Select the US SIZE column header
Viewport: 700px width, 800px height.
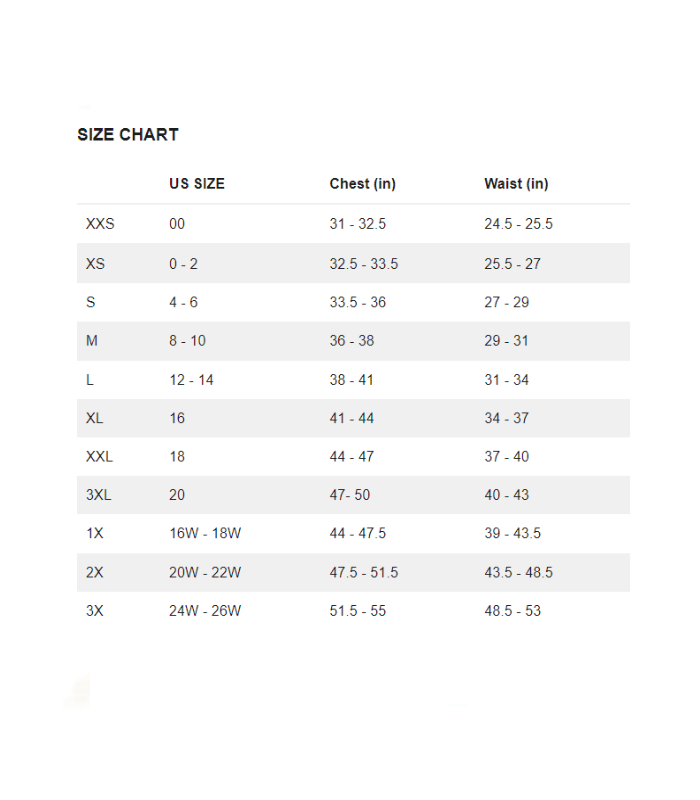point(197,184)
